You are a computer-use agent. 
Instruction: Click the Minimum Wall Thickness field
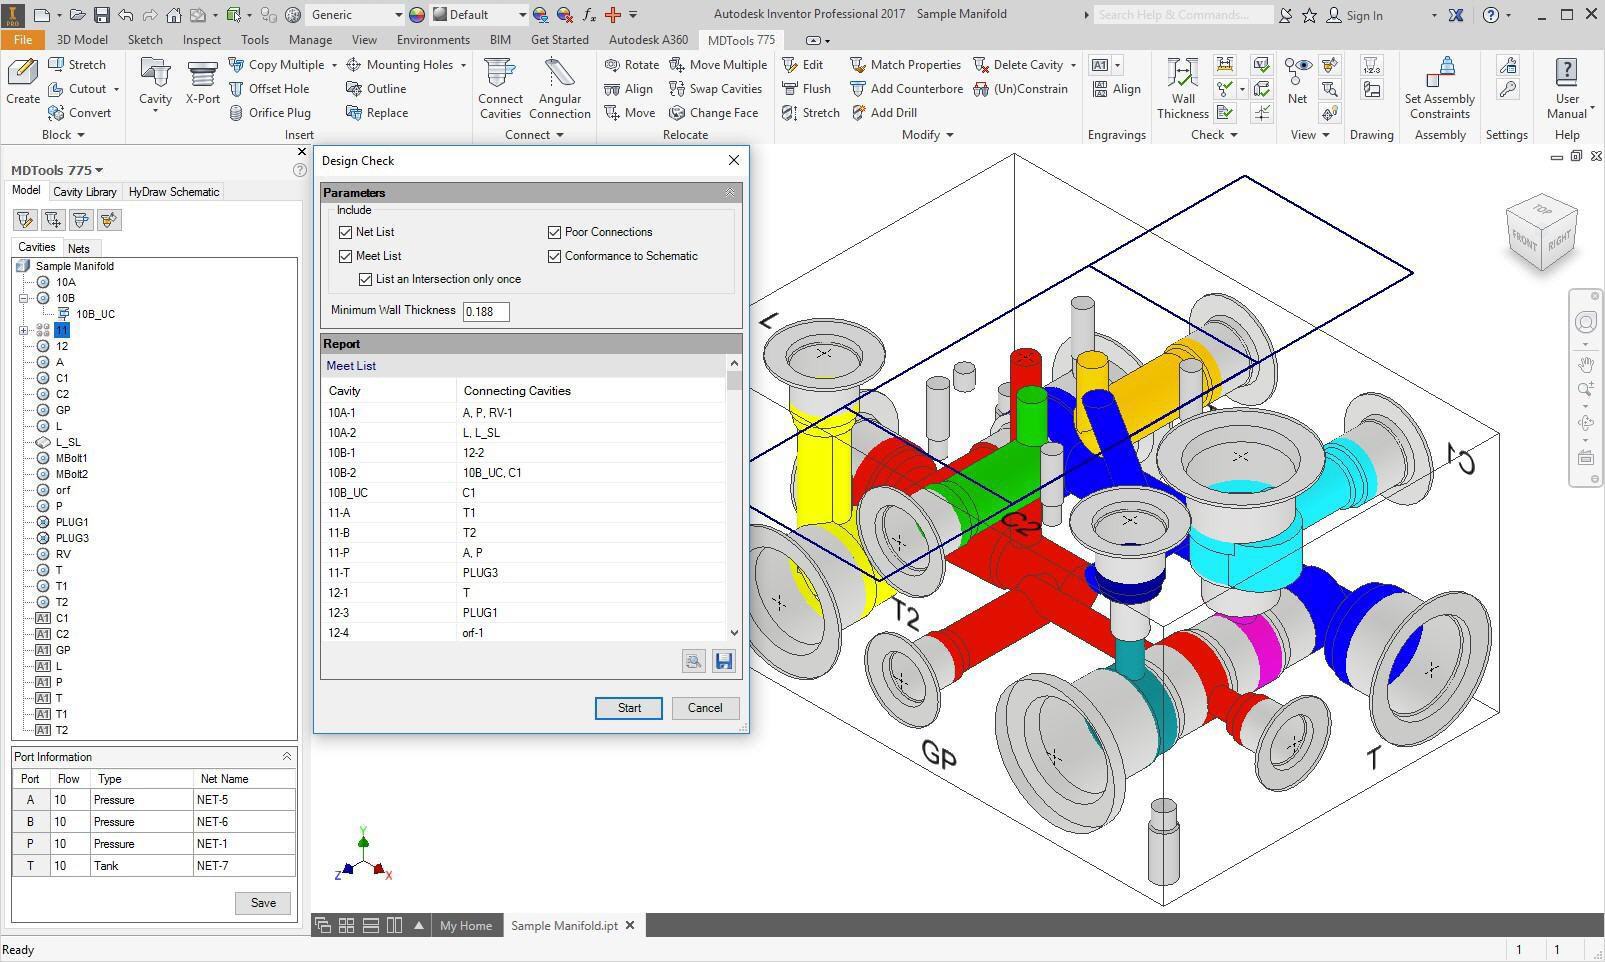(486, 311)
